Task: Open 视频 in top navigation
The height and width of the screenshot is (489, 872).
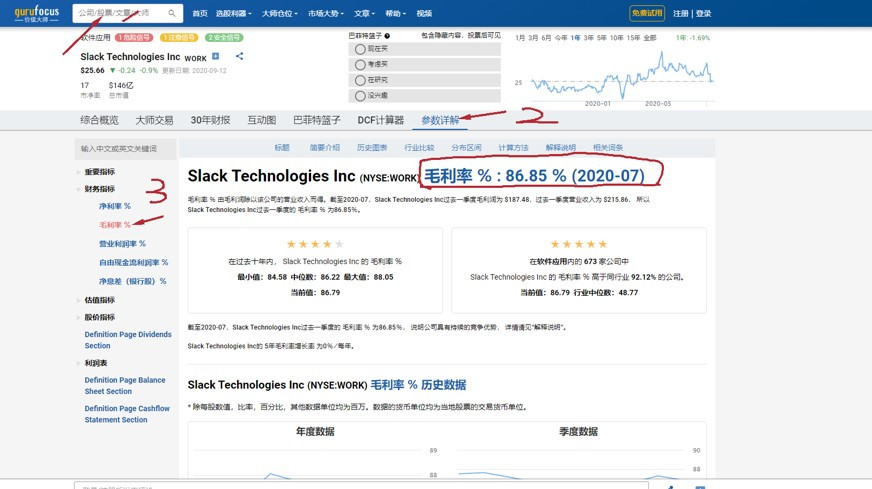Action: [x=424, y=13]
